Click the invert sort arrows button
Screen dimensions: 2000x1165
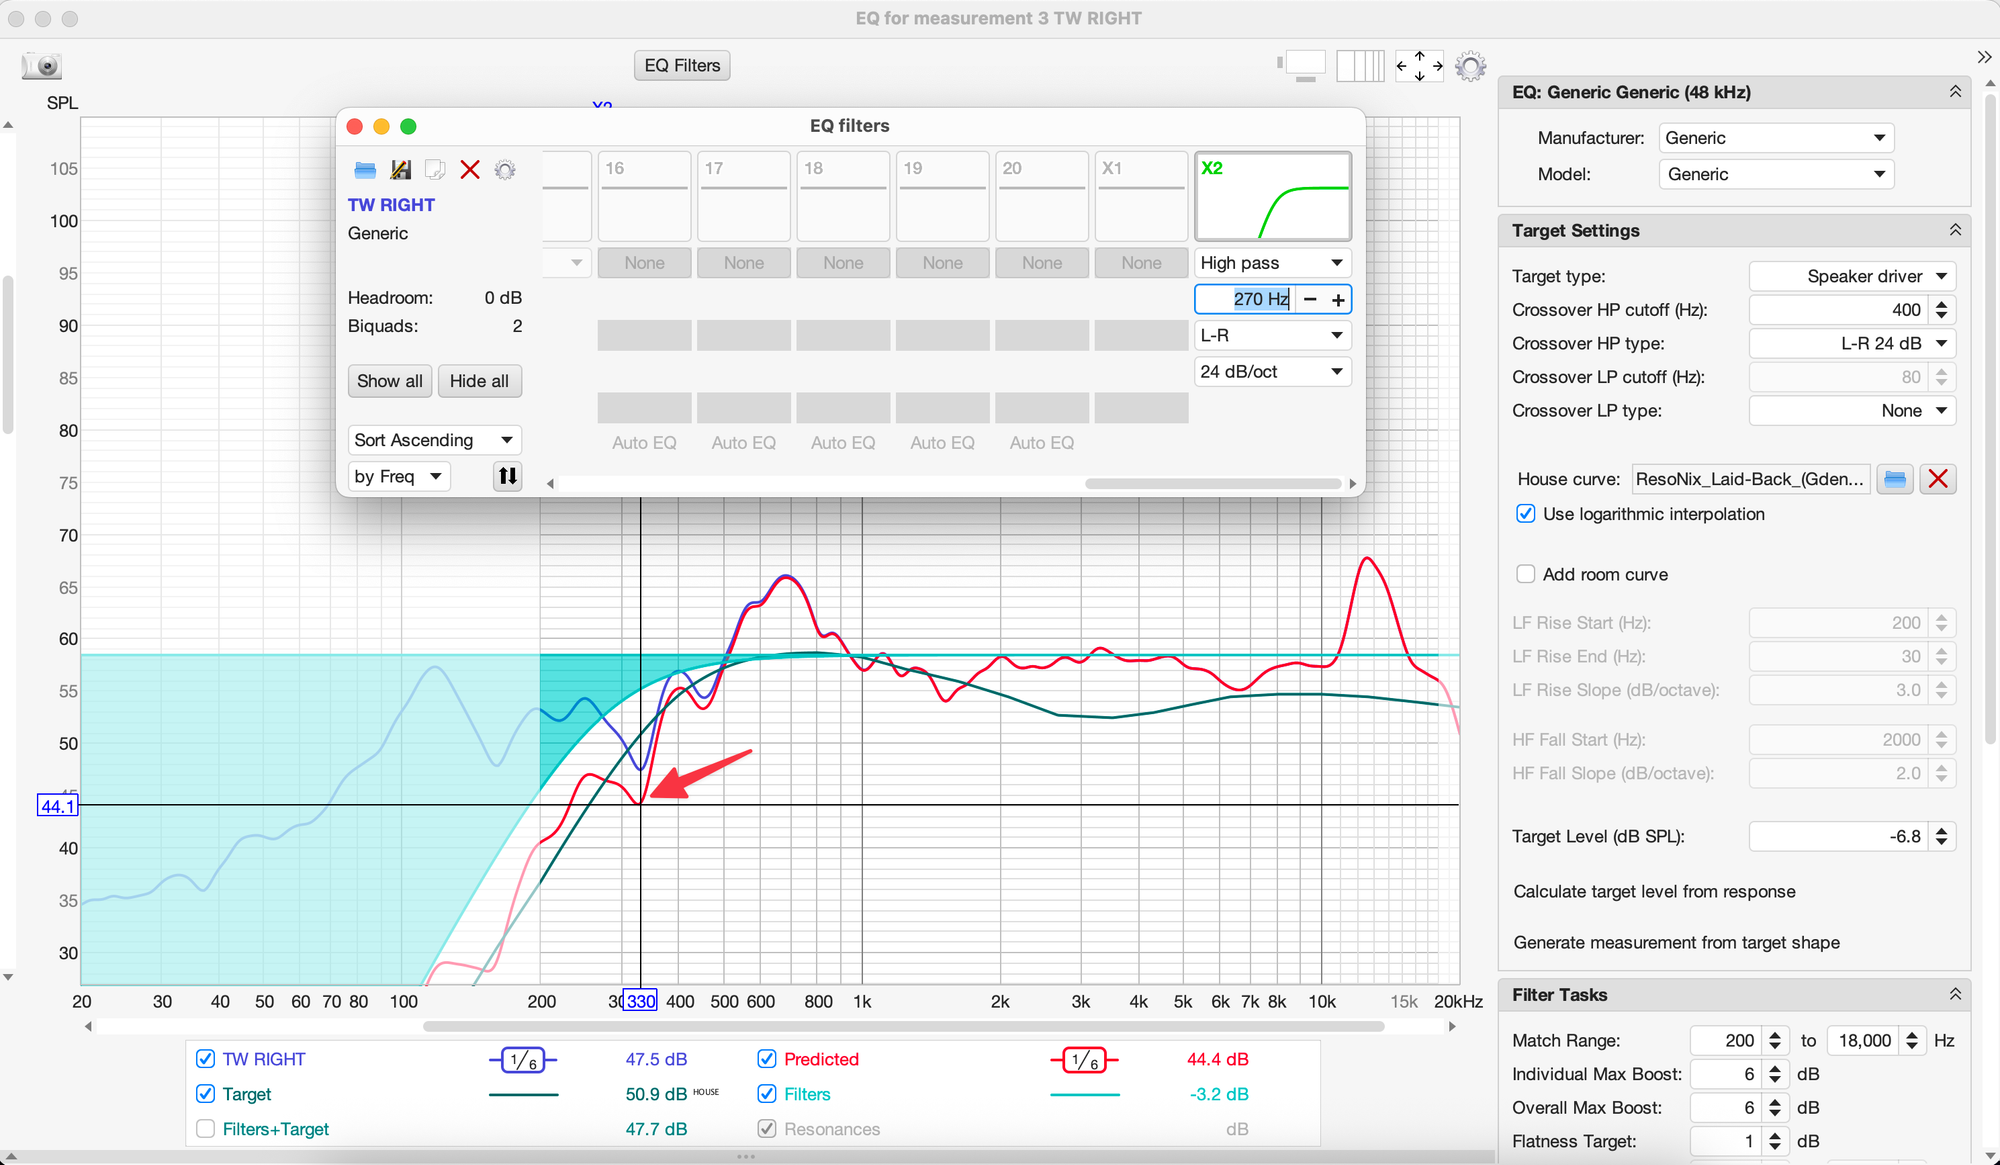click(508, 476)
